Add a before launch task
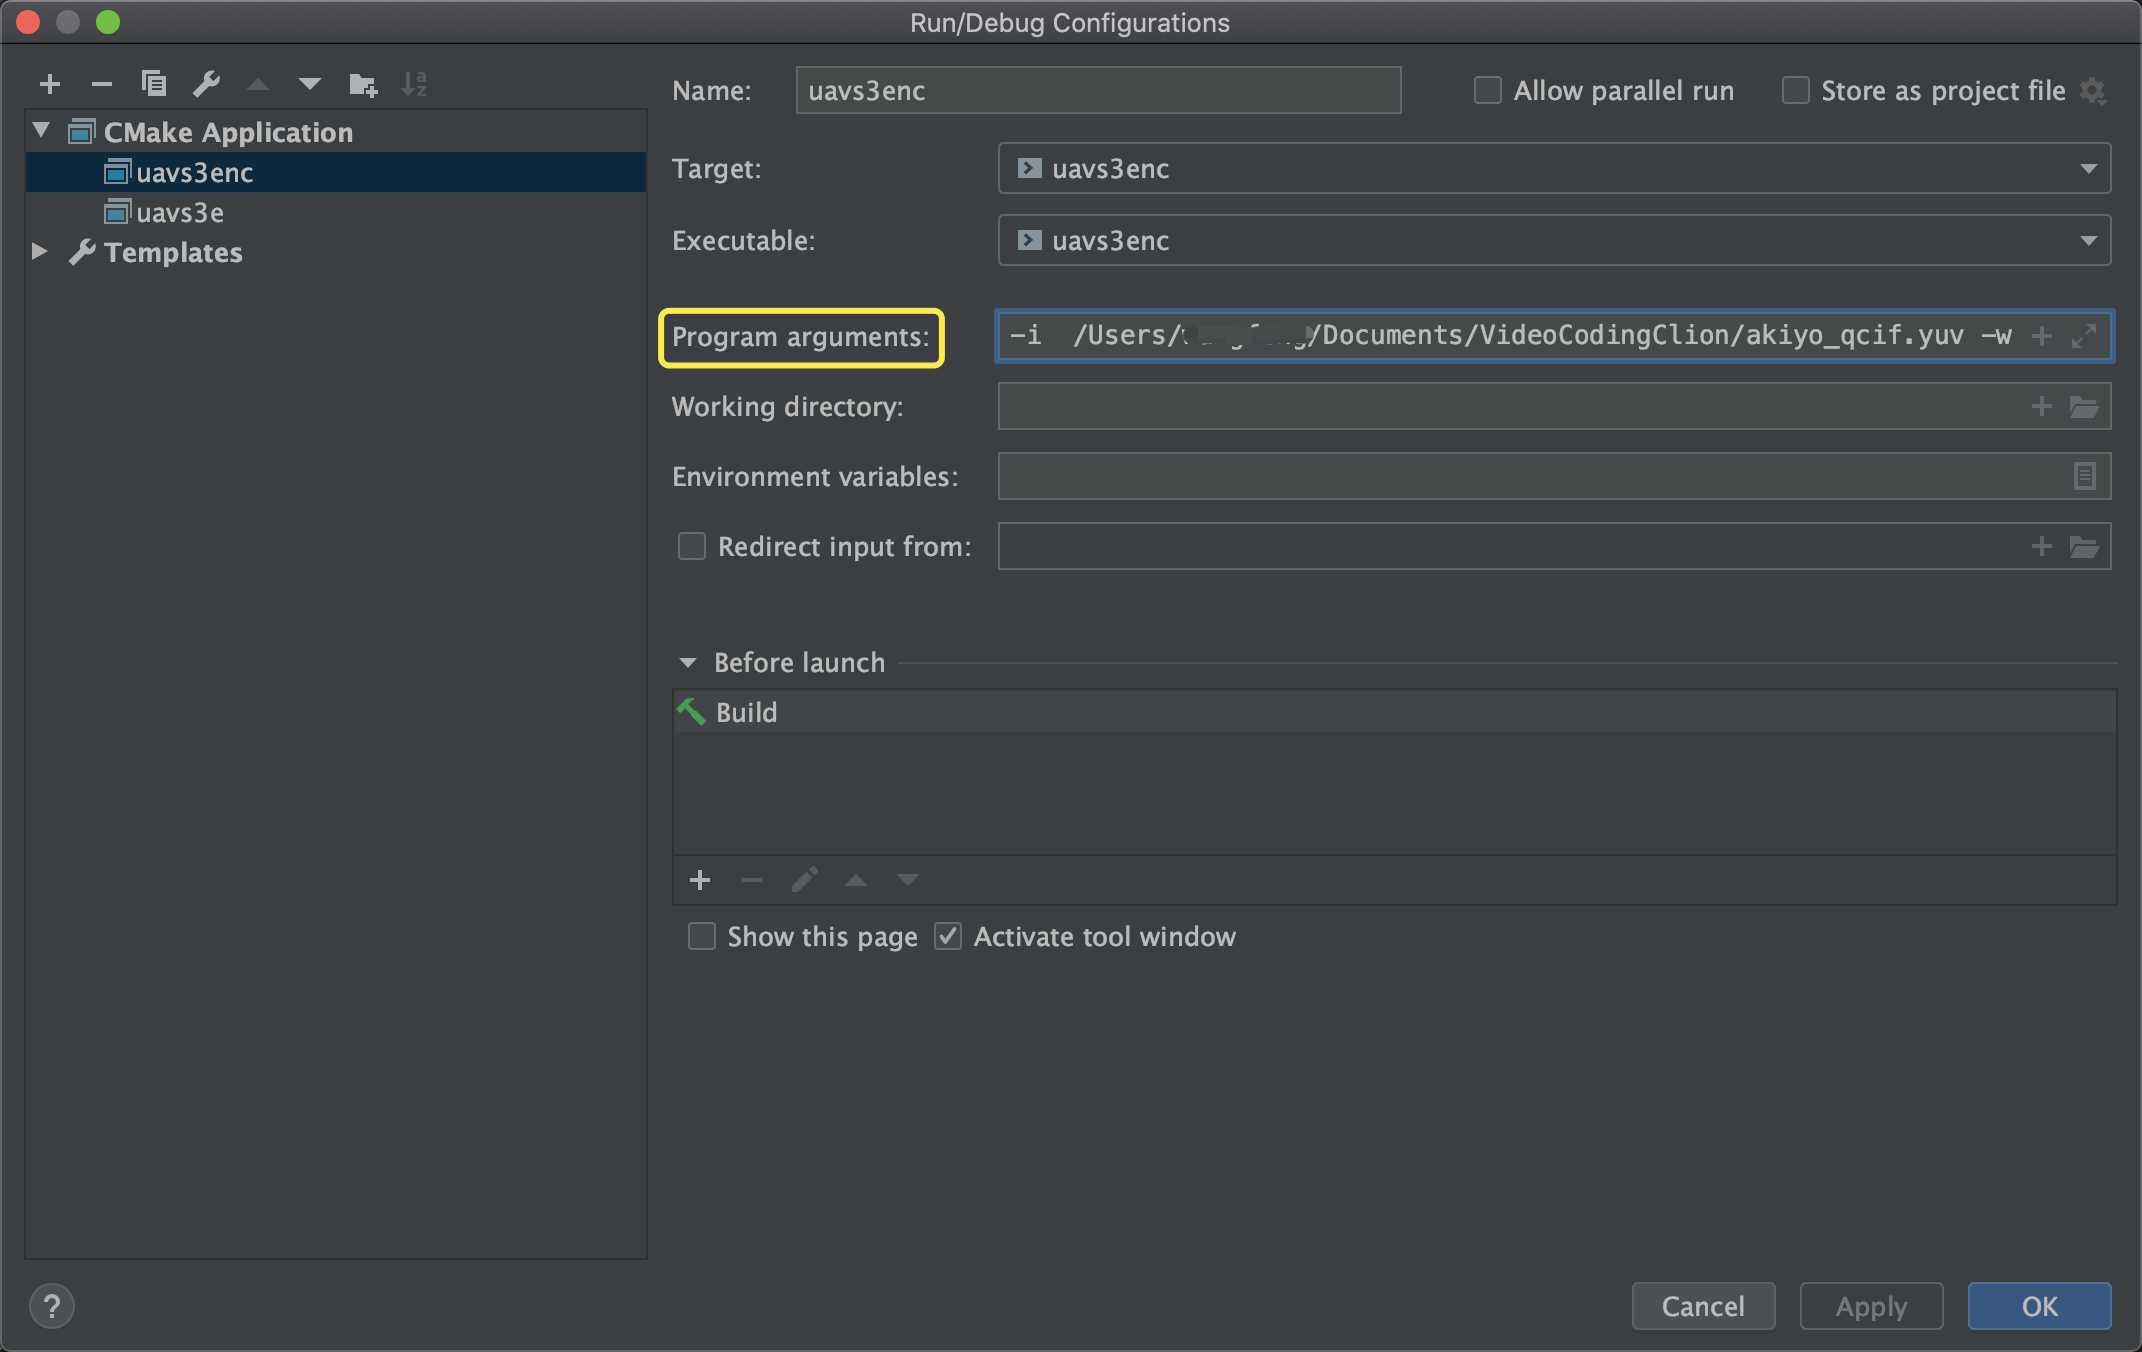The width and height of the screenshot is (2142, 1352). 700,880
